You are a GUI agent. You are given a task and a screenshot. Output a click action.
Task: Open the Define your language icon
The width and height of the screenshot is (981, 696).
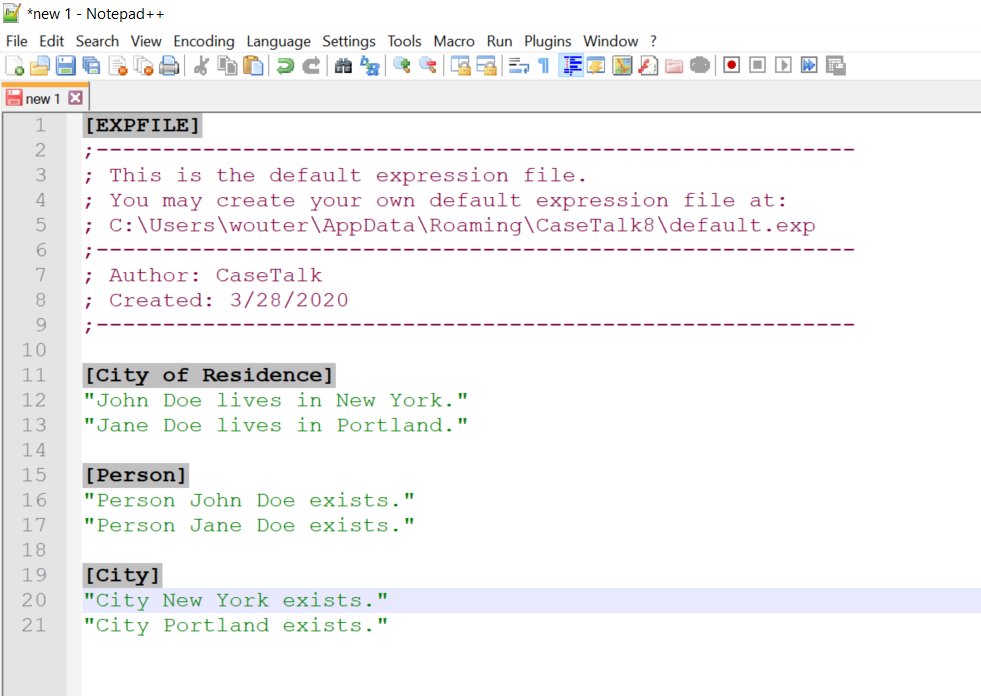click(x=596, y=66)
